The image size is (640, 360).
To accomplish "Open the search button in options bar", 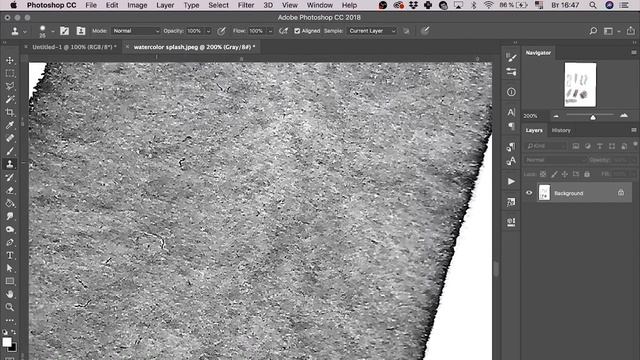I will (593, 31).
